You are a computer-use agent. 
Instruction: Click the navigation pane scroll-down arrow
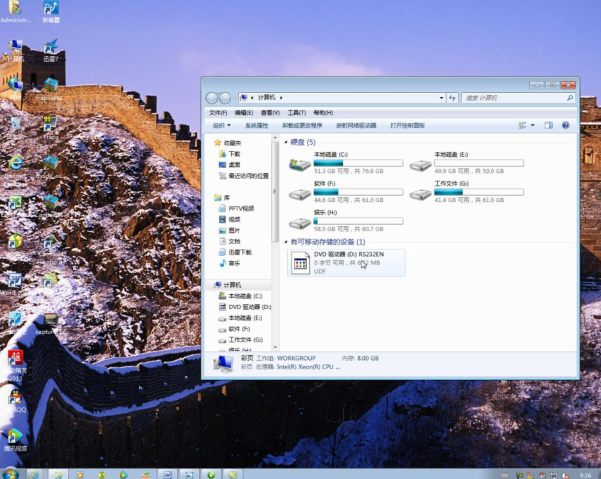275,347
